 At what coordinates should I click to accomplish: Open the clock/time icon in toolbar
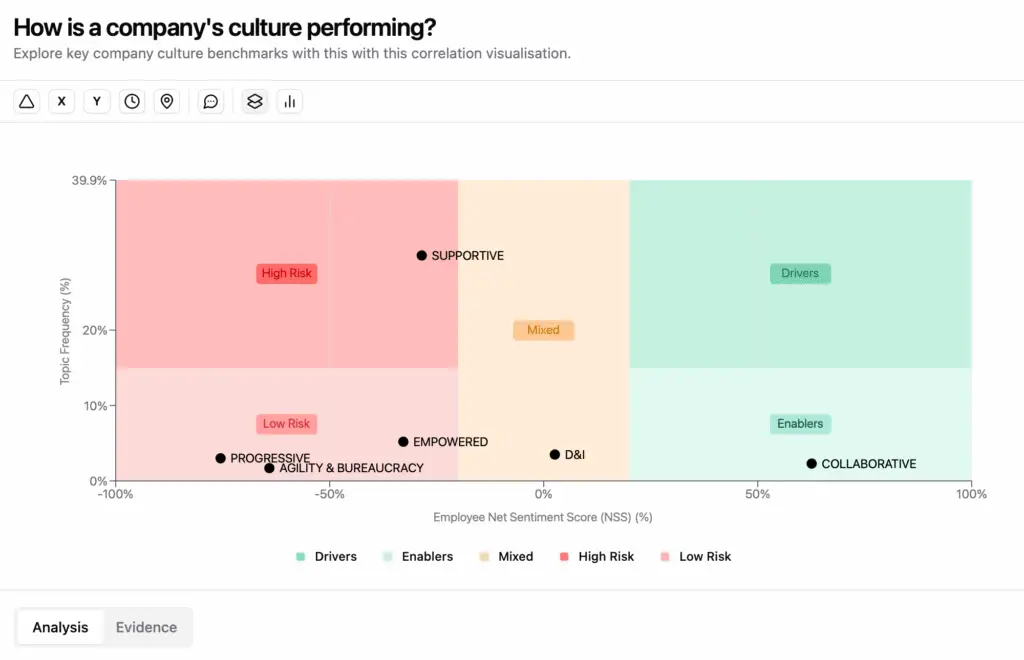pos(131,101)
